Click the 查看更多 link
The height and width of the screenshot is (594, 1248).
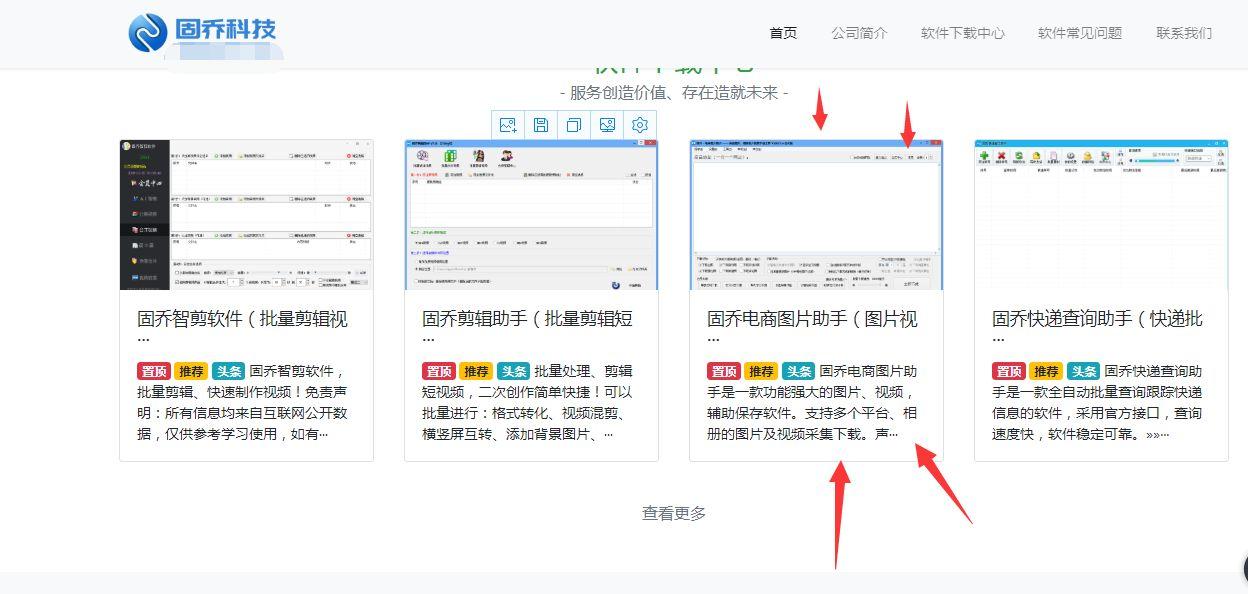674,513
